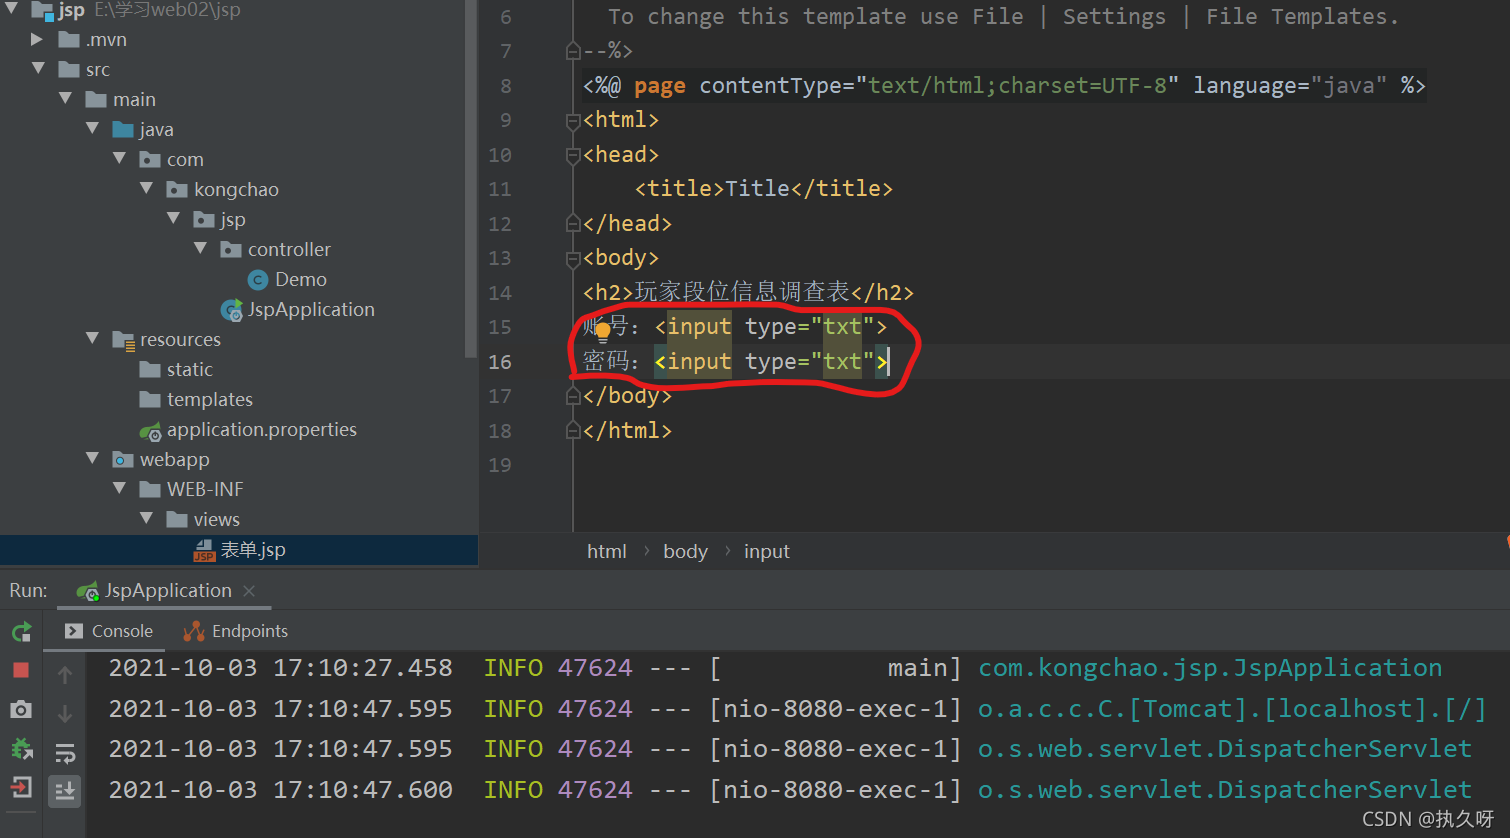Collapse the resources folder
Screen dimensions: 1510x838
pyautogui.click(x=93, y=338)
